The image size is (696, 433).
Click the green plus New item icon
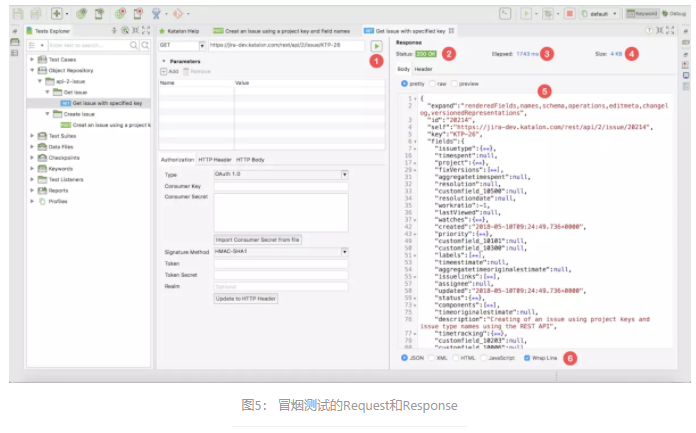pos(56,14)
